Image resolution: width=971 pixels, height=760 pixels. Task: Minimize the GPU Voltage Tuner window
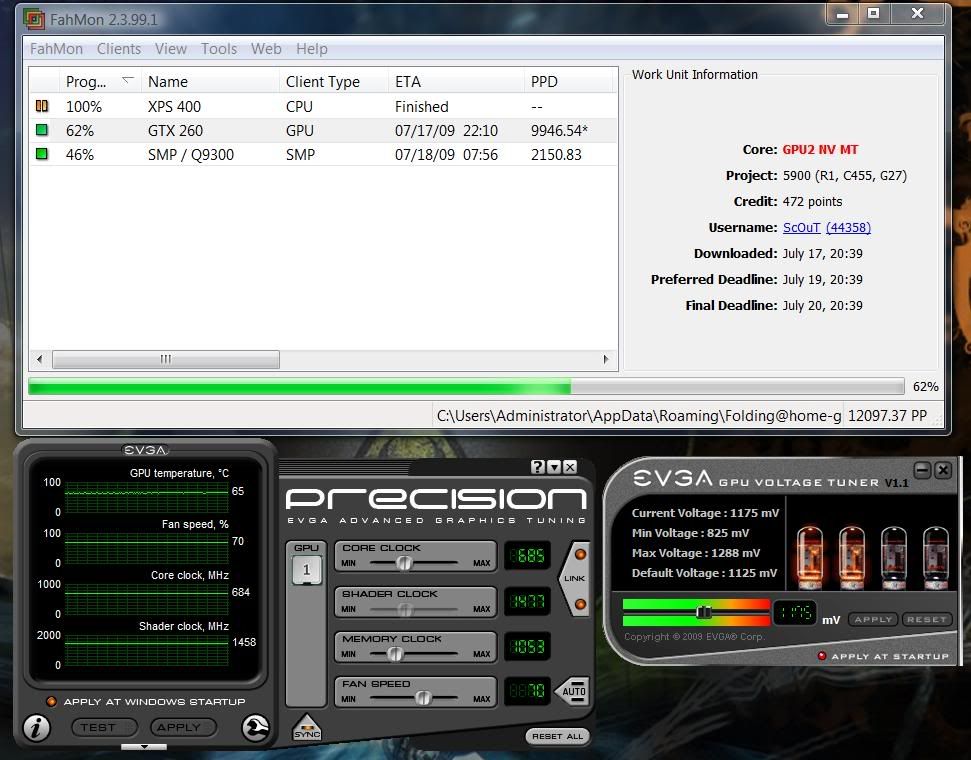[x=922, y=470]
